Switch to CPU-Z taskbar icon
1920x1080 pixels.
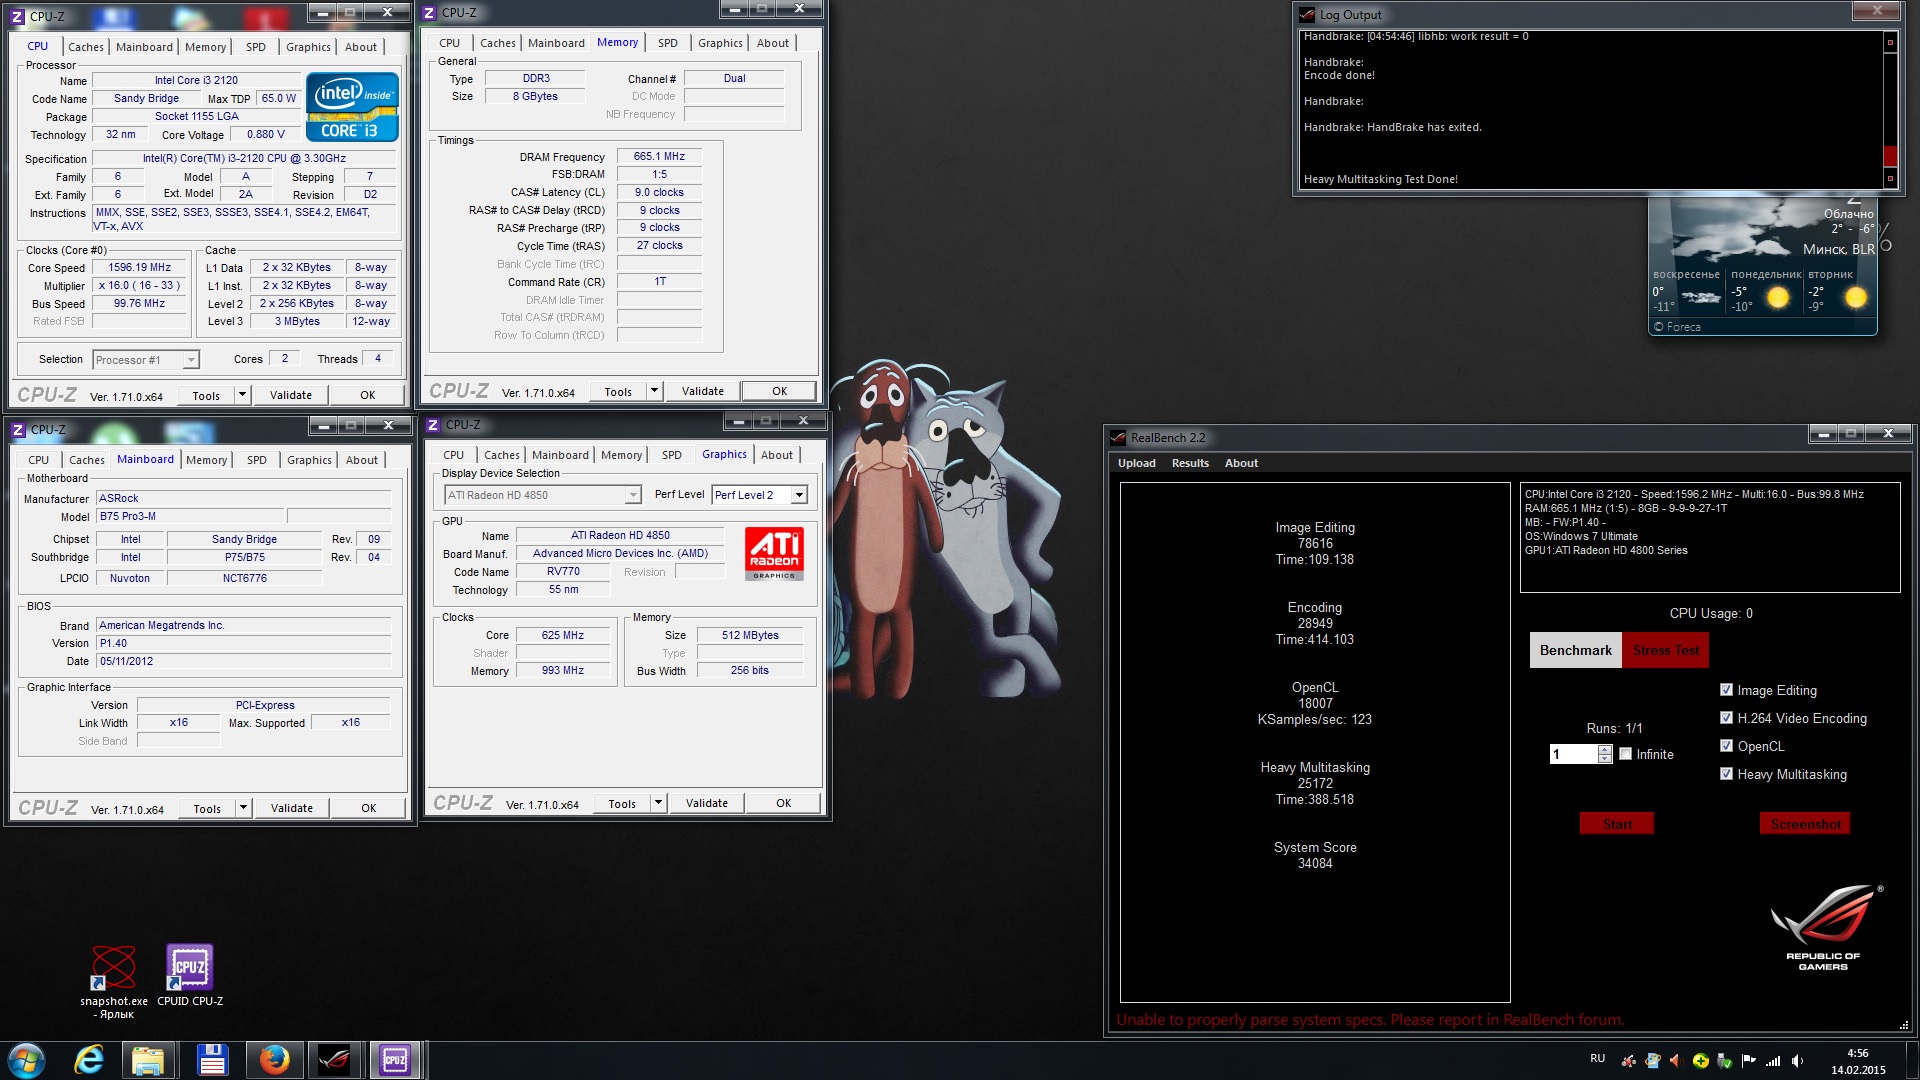tap(395, 1060)
